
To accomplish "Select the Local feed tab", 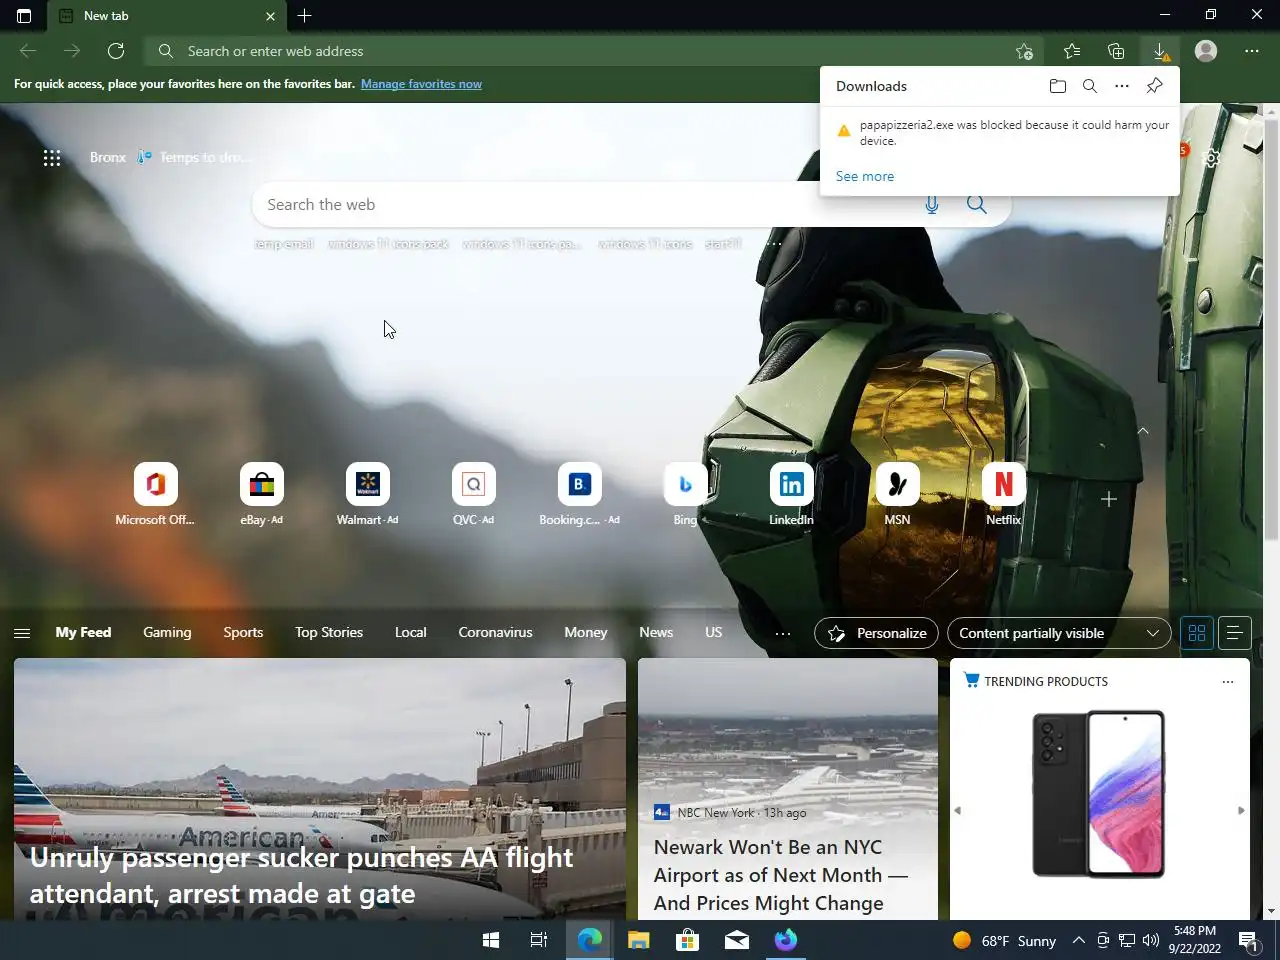I will [410, 632].
